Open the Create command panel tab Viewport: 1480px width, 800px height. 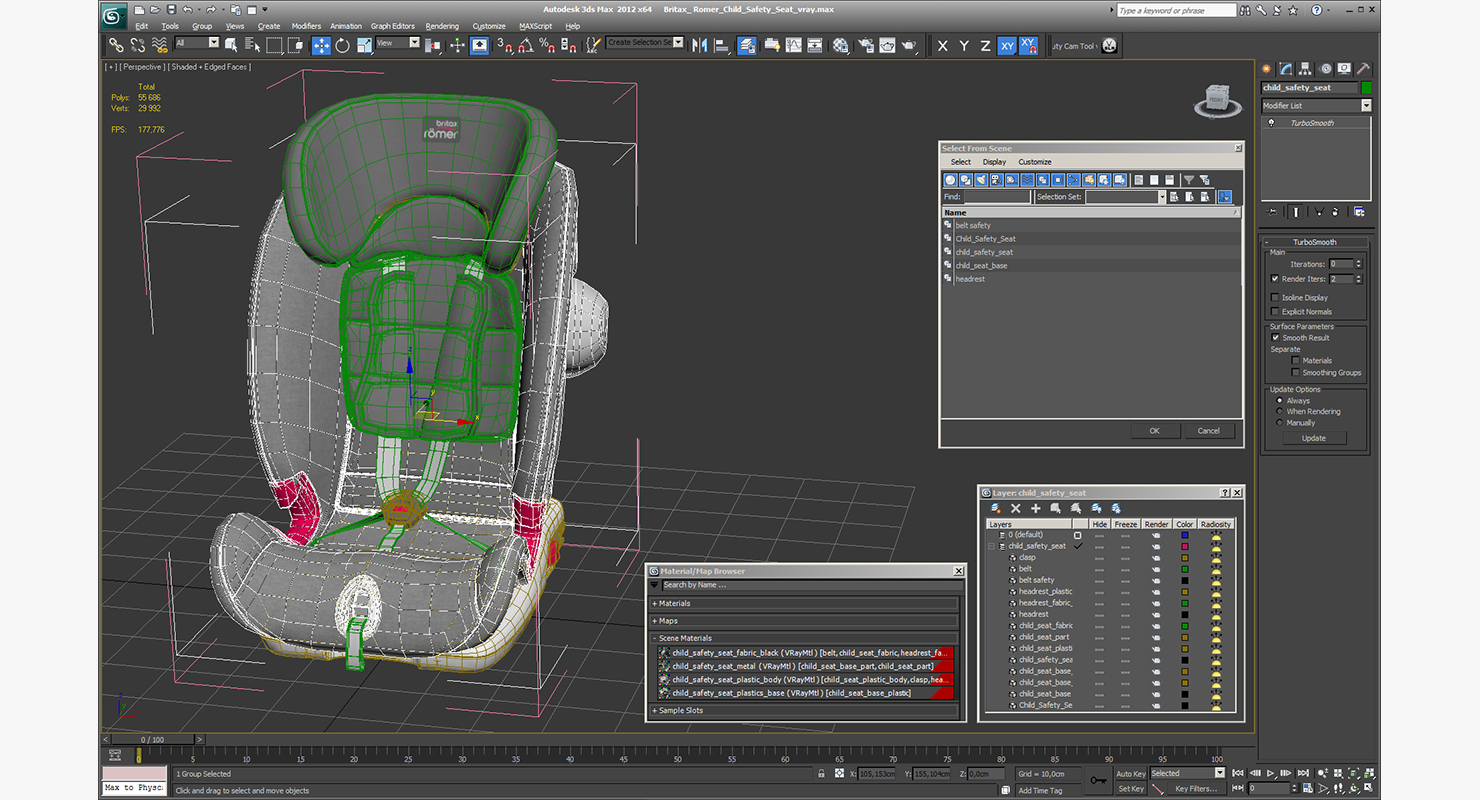(1267, 69)
